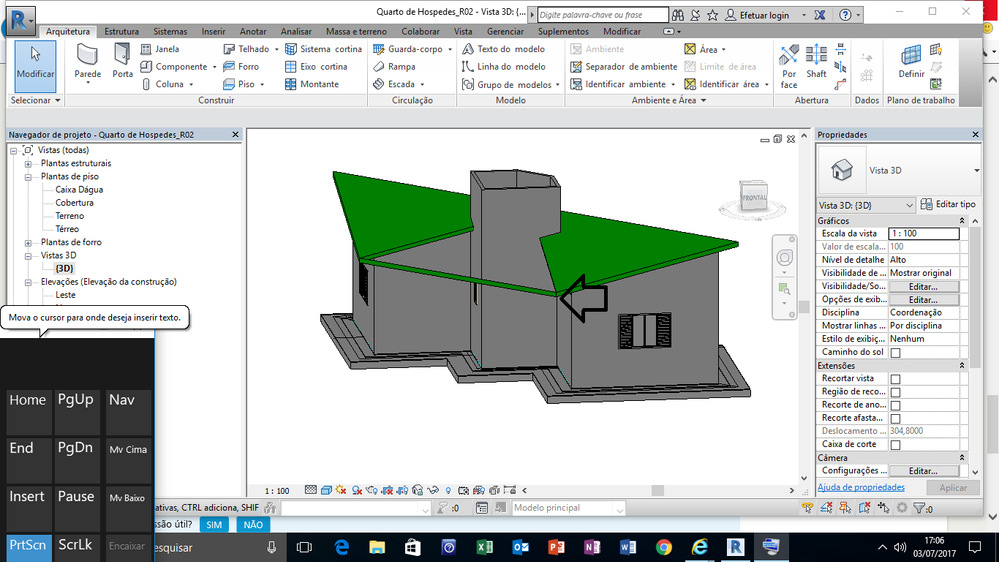Select the Parede wall tool
Screen dimensions: 999x562
click(87, 62)
